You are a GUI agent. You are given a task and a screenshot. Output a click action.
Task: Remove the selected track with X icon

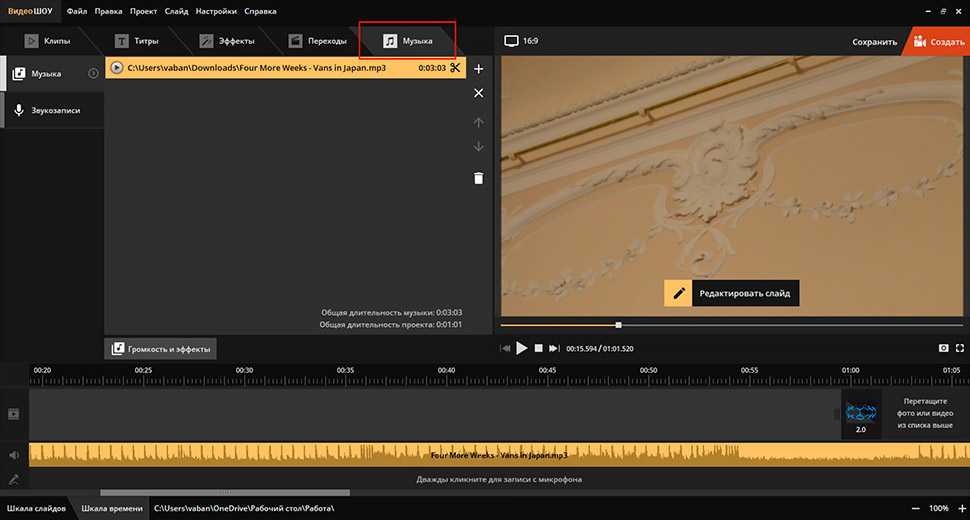[478, 93]
